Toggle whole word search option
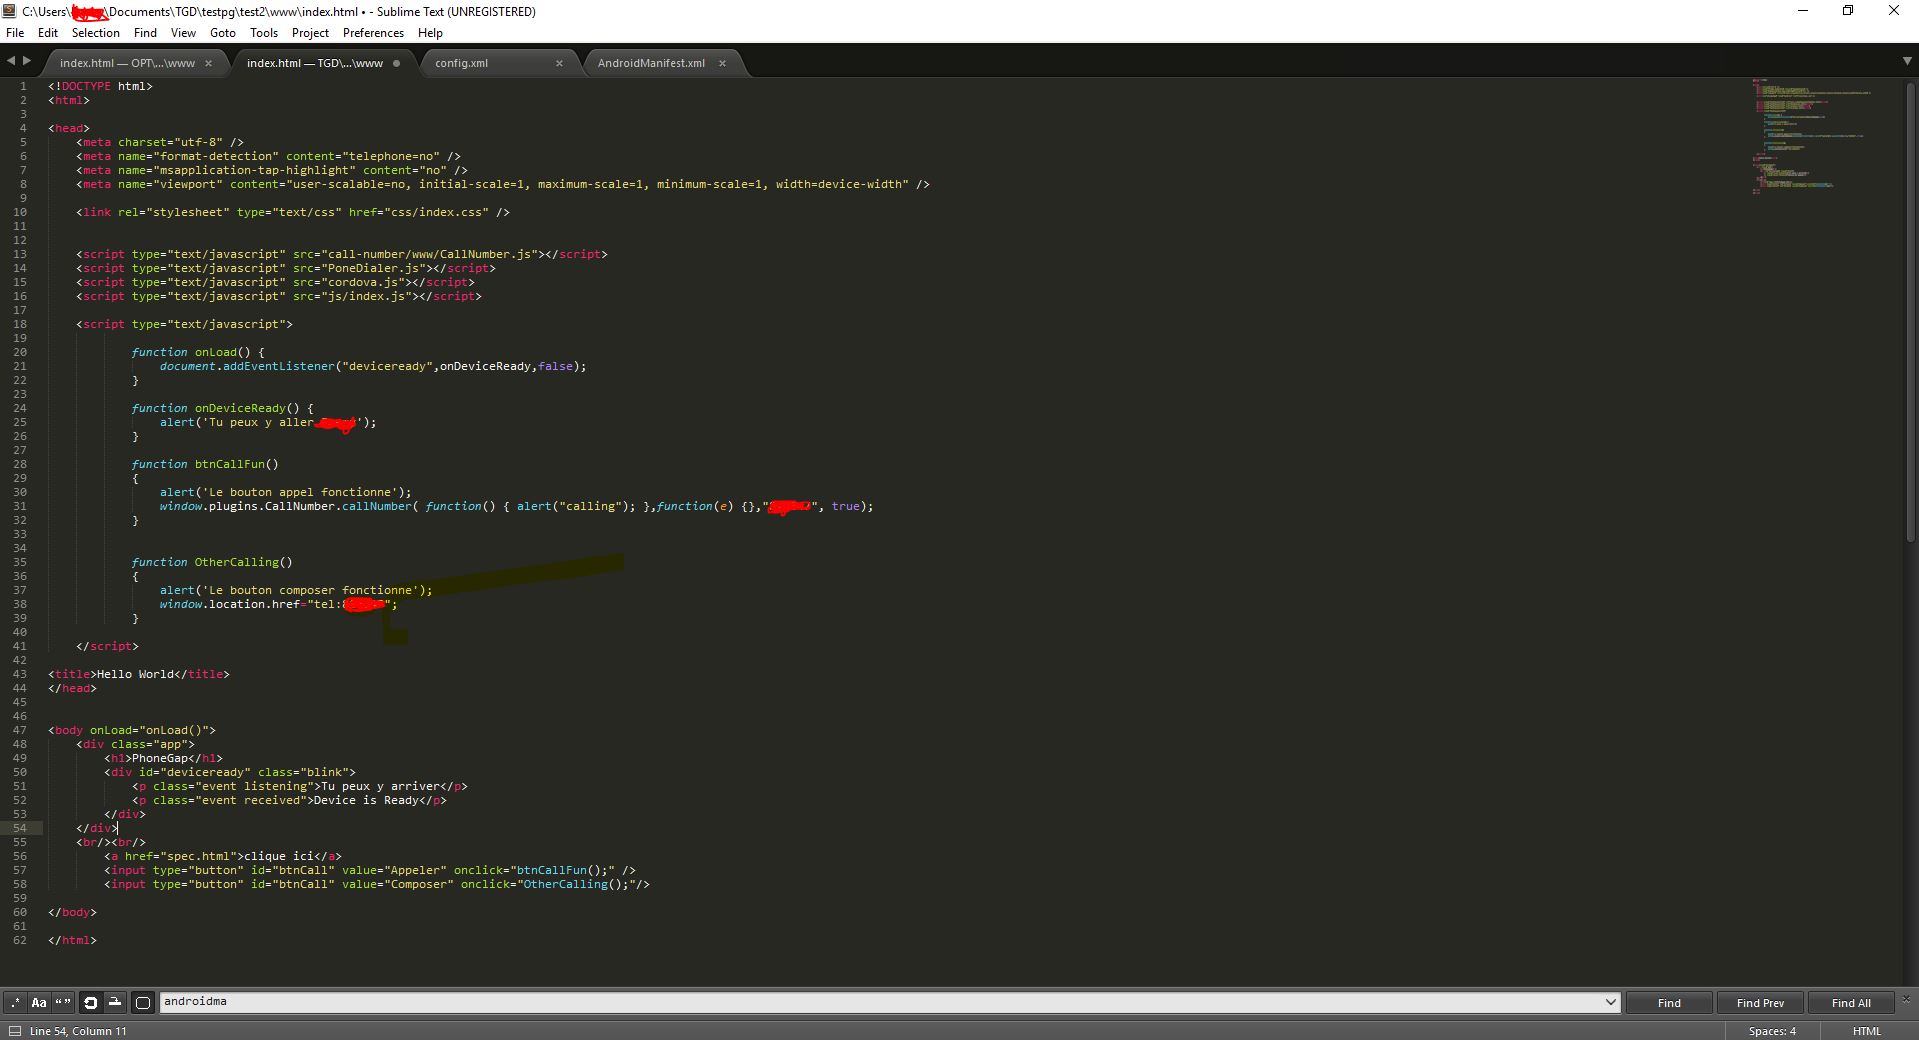This screenshot has height=1040, width=1919. pyautogui.click(x=63, y=1002)
